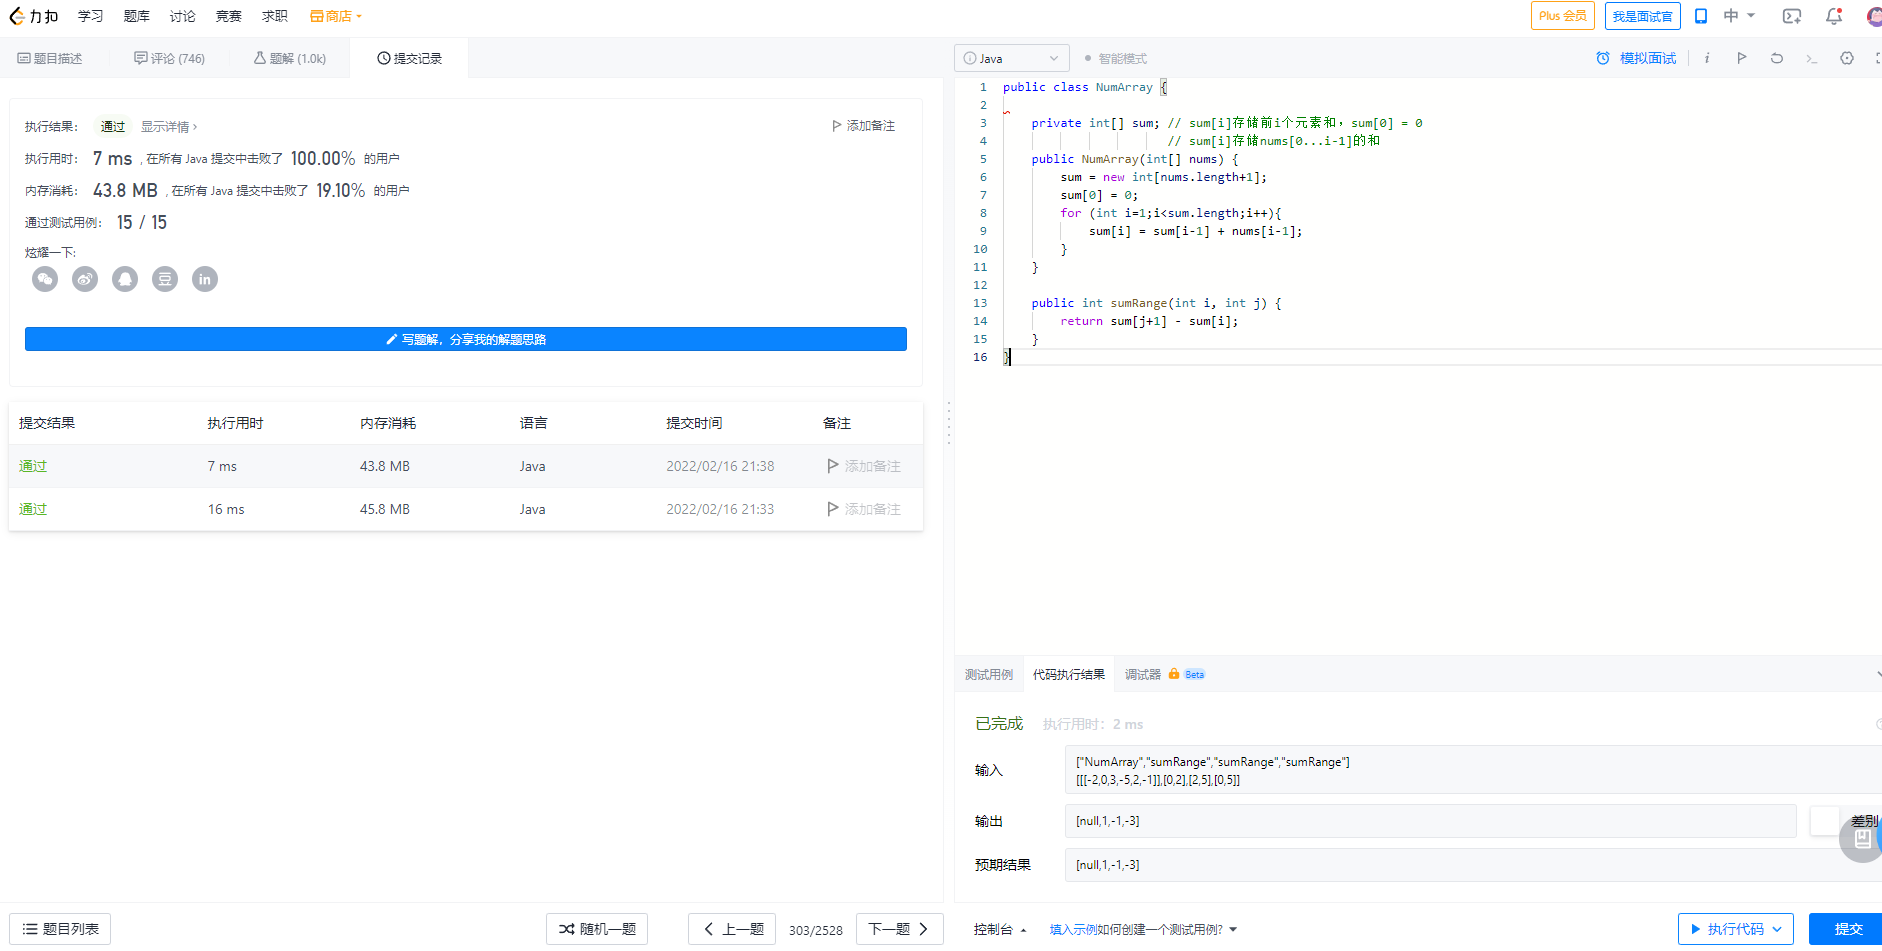Toggle the 智能模式 smart mode

[x=1115, y=58]
